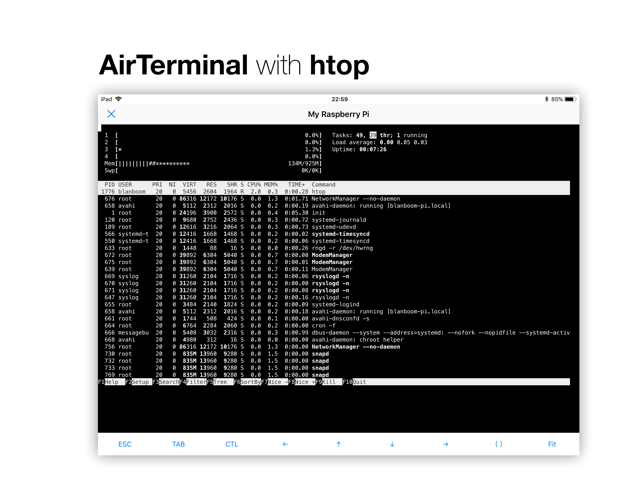Tap the My Raspberry Pi title
The image size is (643, 482).
click(x=338, y=114)
